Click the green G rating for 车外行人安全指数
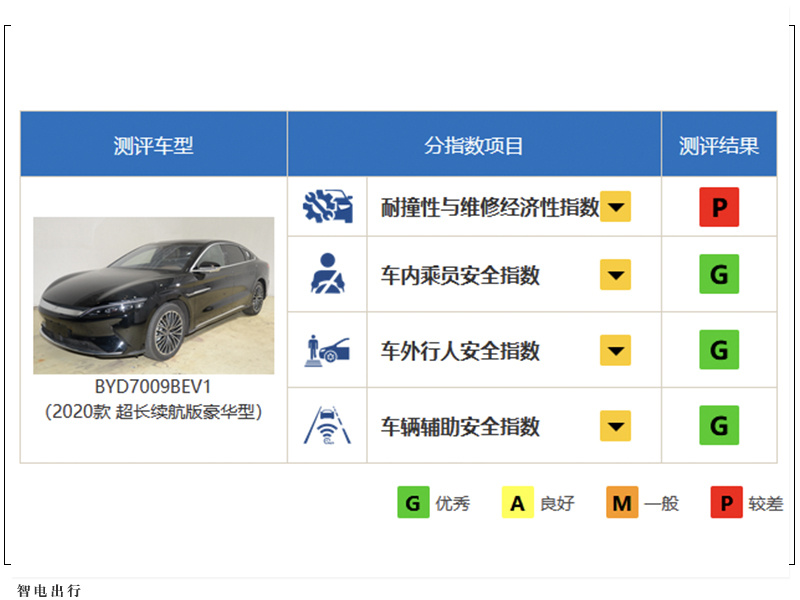Image resolution: width=800 pixels, height=600 pixels. [x=719, y=349]
